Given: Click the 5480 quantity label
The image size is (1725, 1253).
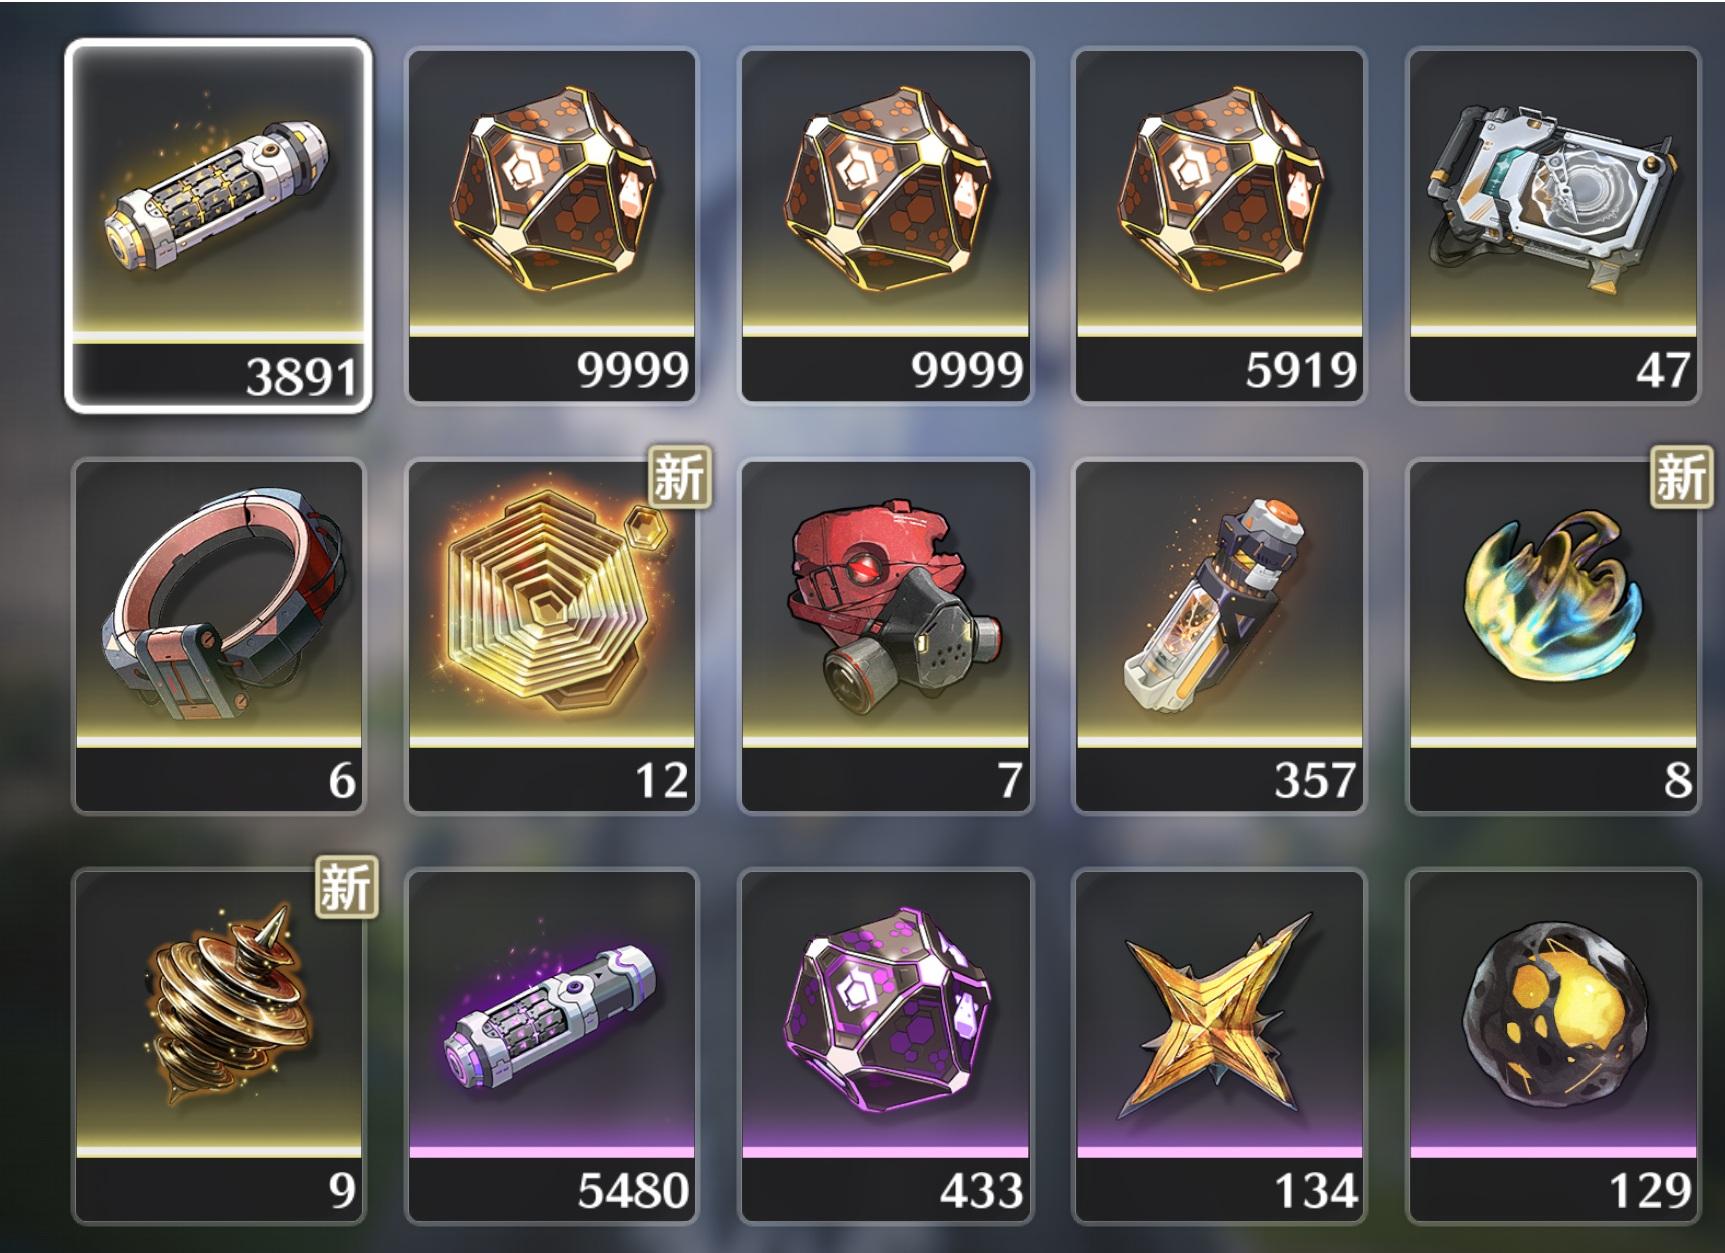Looking at the screenshot, I should click(633, 1190).
